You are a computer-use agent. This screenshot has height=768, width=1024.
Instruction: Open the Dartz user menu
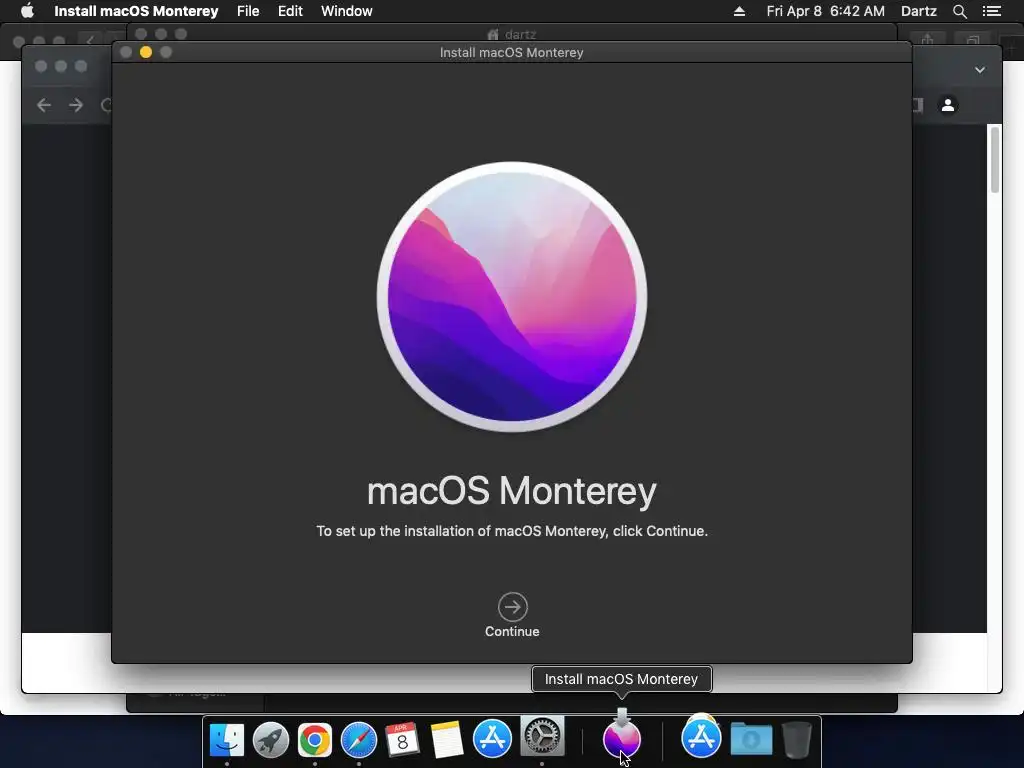coord(919,11)
